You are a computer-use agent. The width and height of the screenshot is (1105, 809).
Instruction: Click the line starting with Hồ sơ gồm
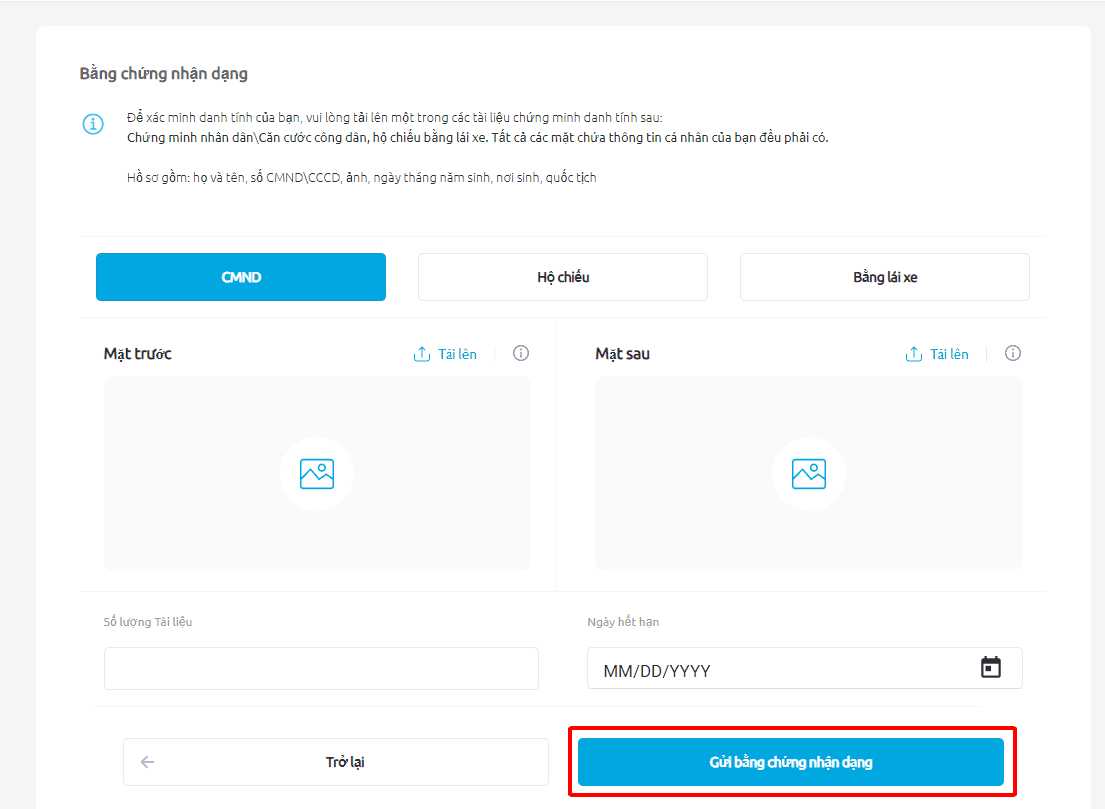click(x=362, y=178)
